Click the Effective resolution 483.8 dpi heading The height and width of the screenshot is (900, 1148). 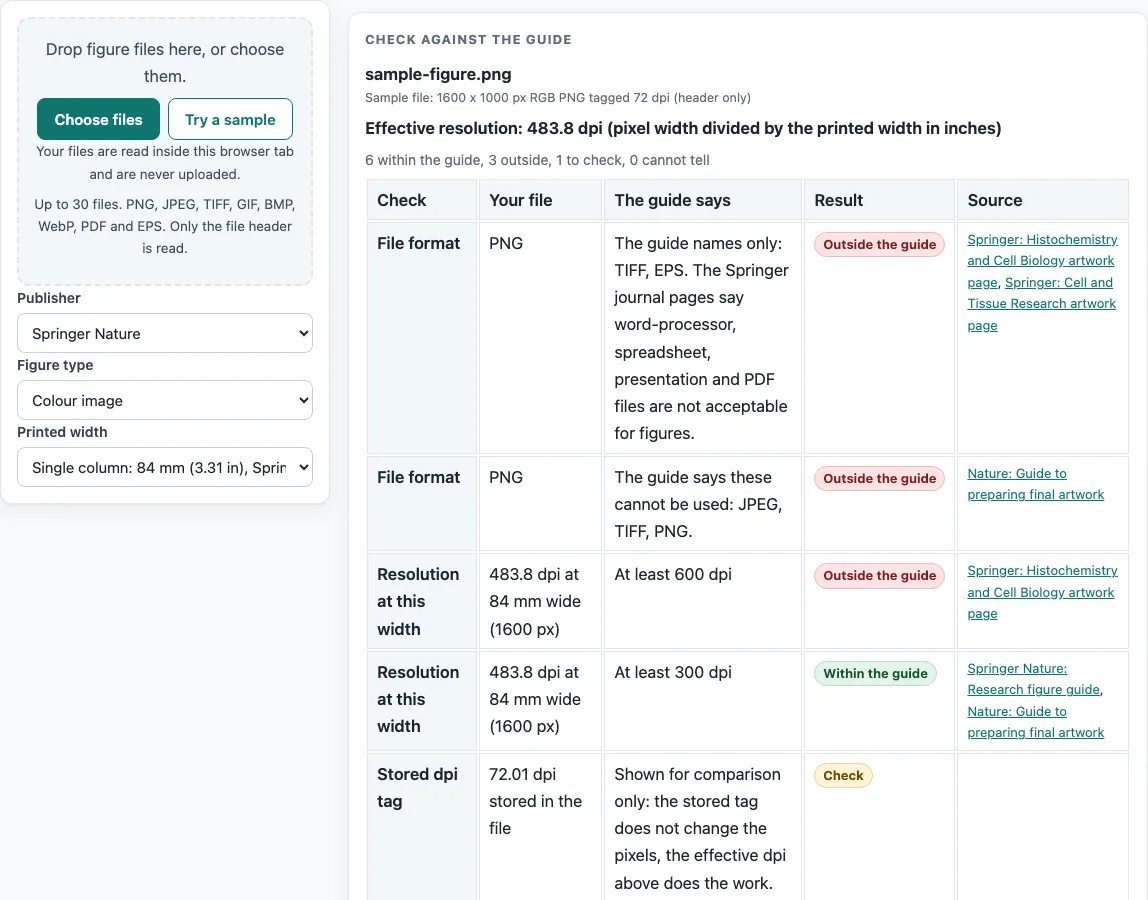(683, 128)
